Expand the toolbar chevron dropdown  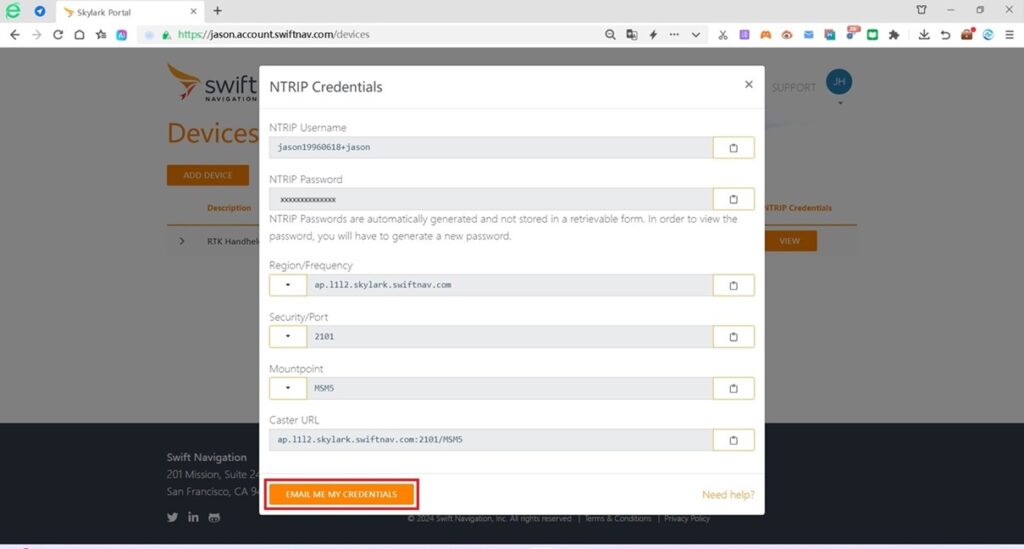tap(696, 35)
